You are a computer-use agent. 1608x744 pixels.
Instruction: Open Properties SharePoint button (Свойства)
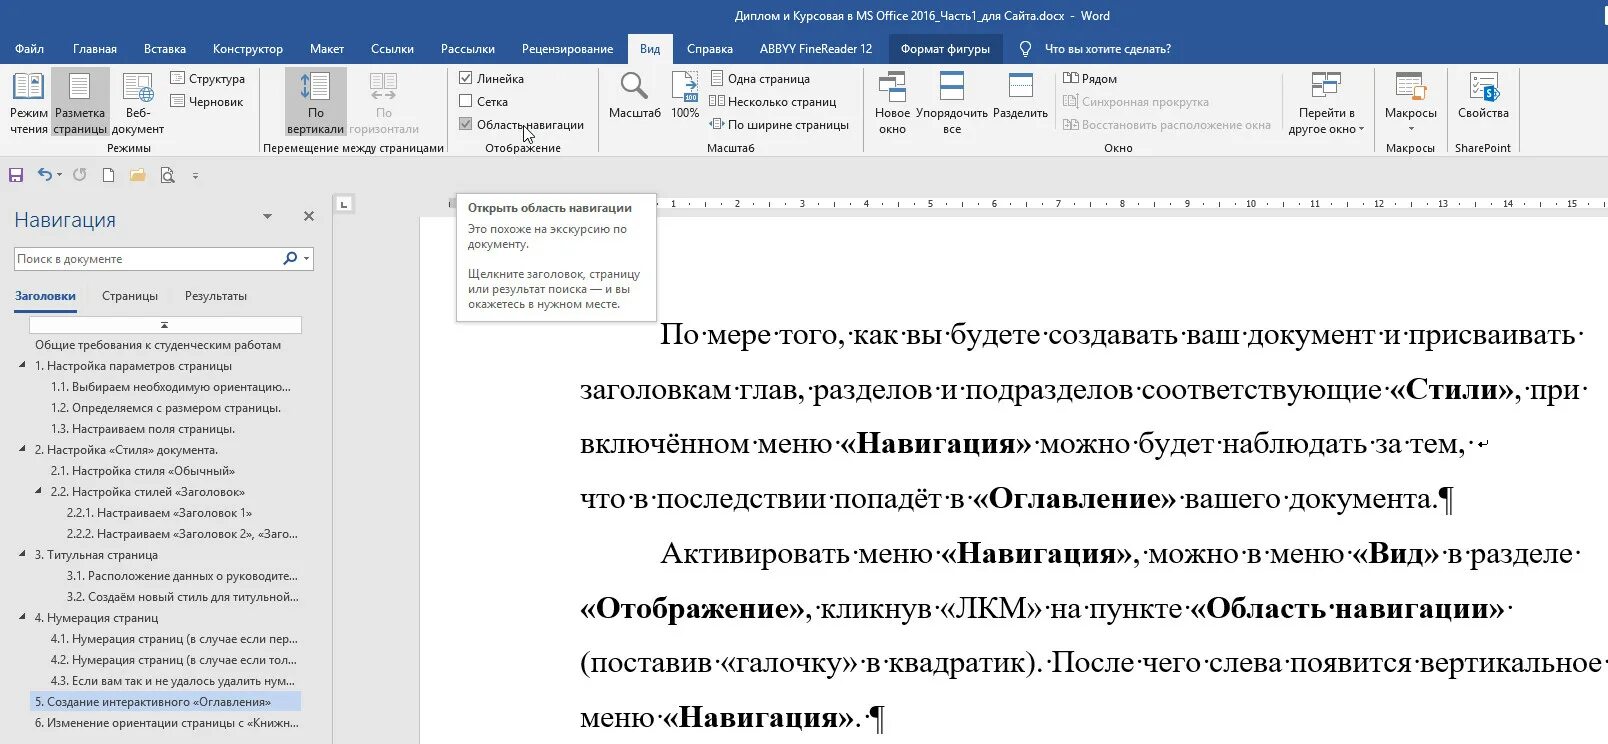click(1482, 96)
